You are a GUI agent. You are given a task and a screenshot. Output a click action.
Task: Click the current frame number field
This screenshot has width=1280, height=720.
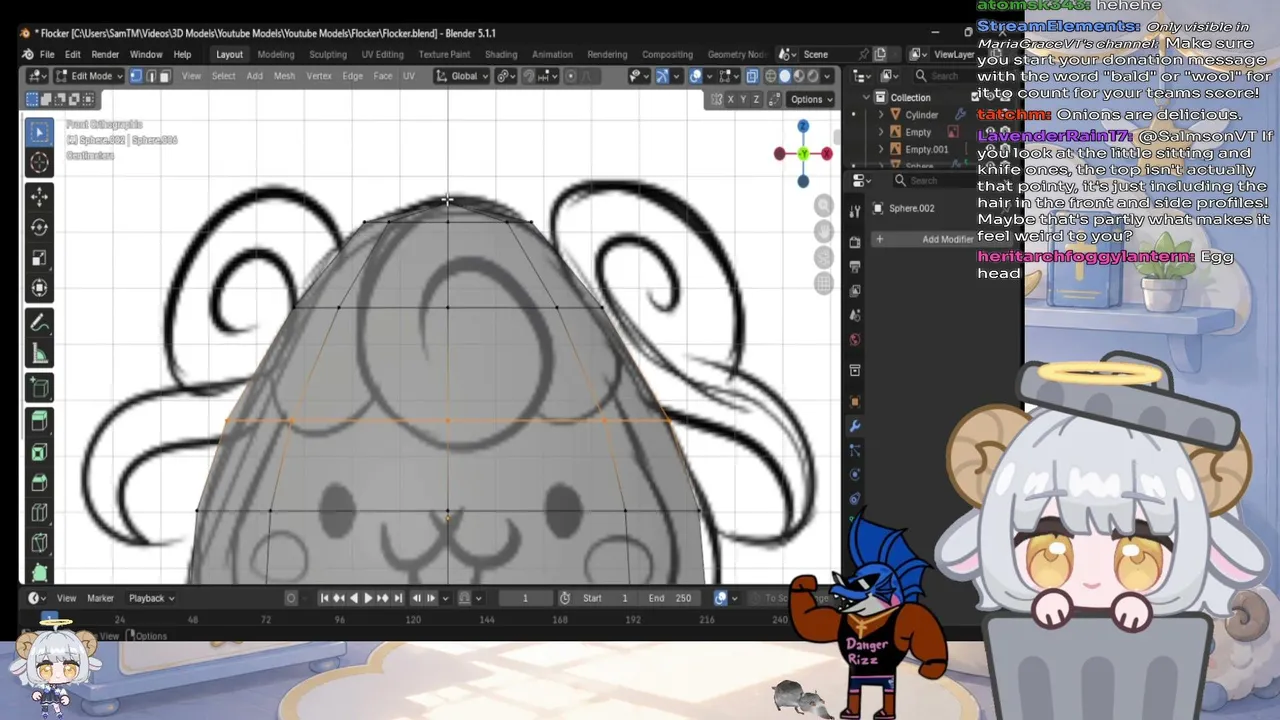(525, 598)
